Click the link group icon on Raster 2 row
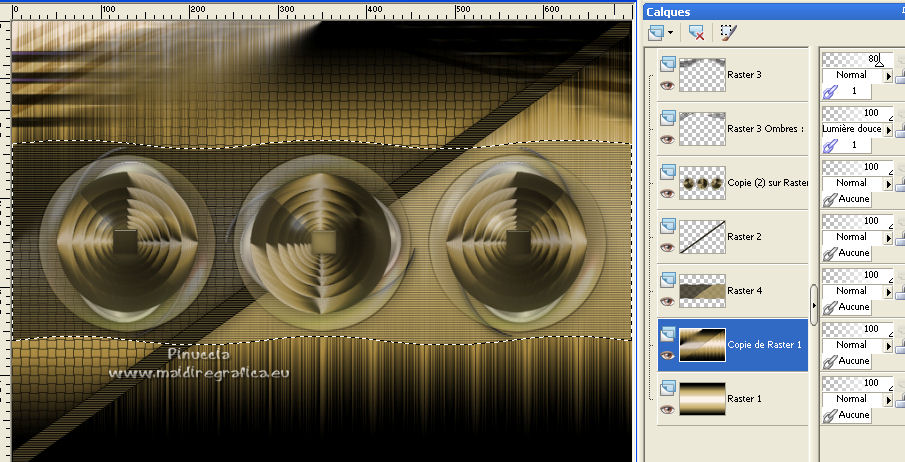 (x=828, y=253)
